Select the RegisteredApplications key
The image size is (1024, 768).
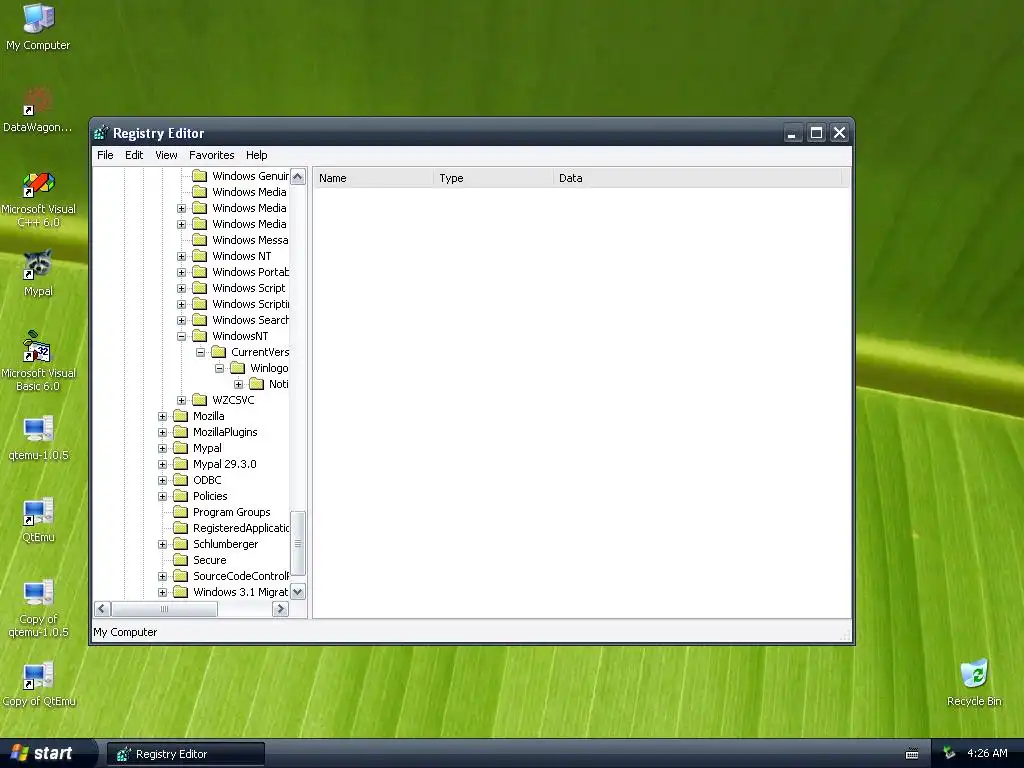click(241, 528)
